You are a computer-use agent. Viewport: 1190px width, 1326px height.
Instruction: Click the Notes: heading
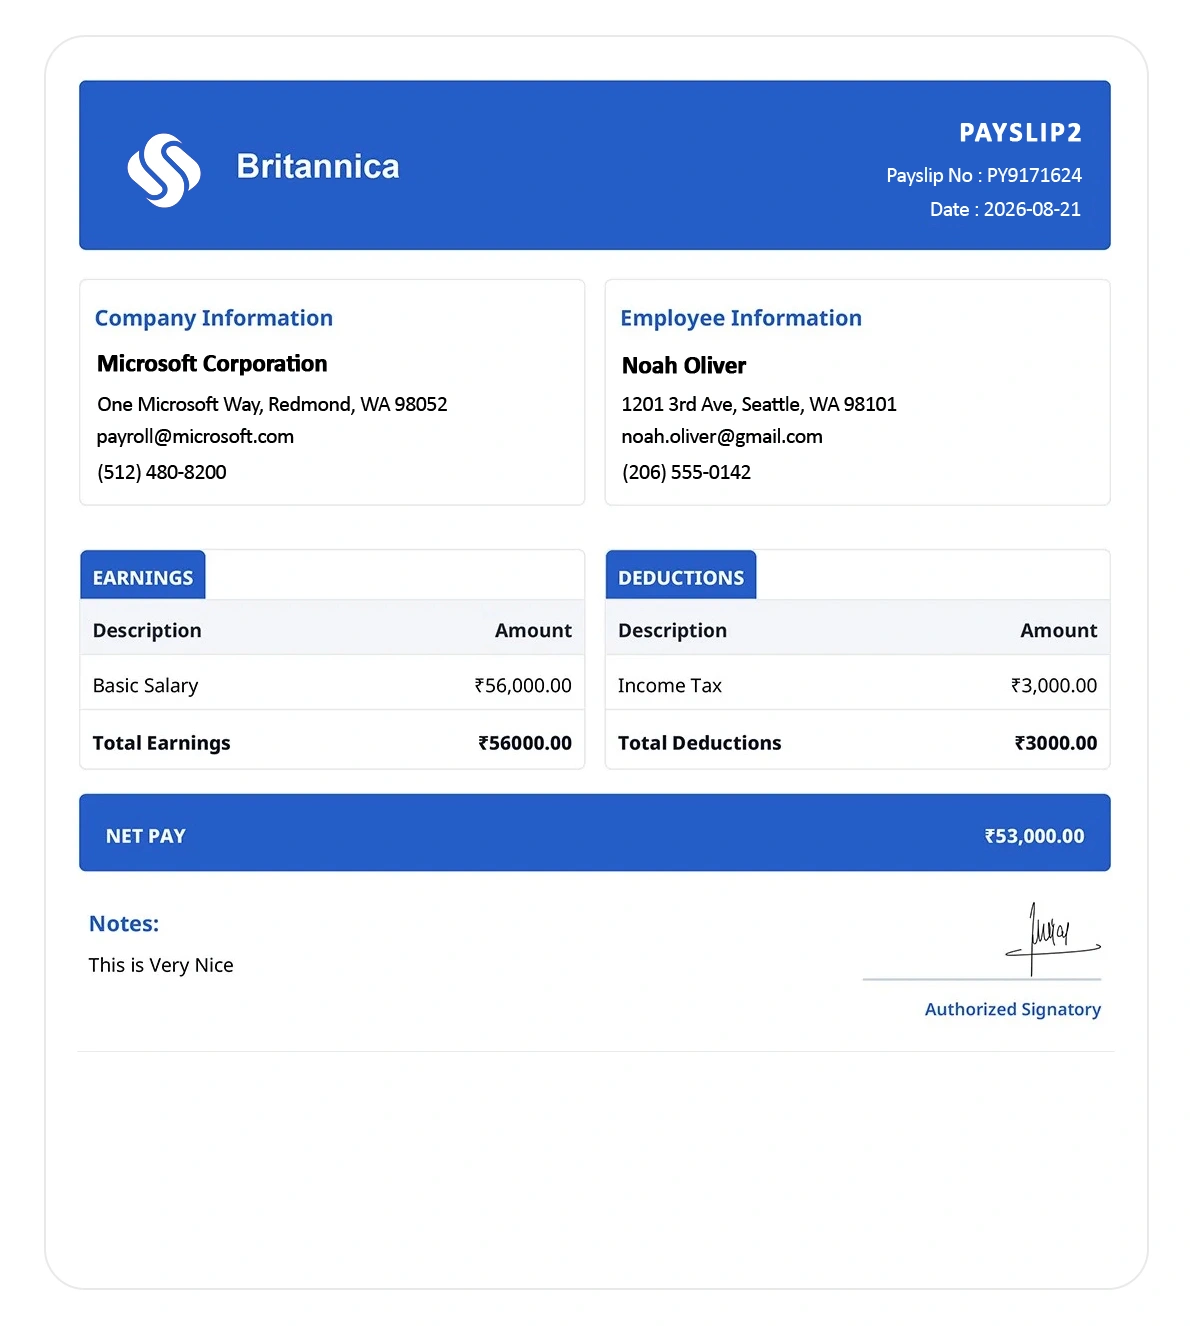pos(124,924)
